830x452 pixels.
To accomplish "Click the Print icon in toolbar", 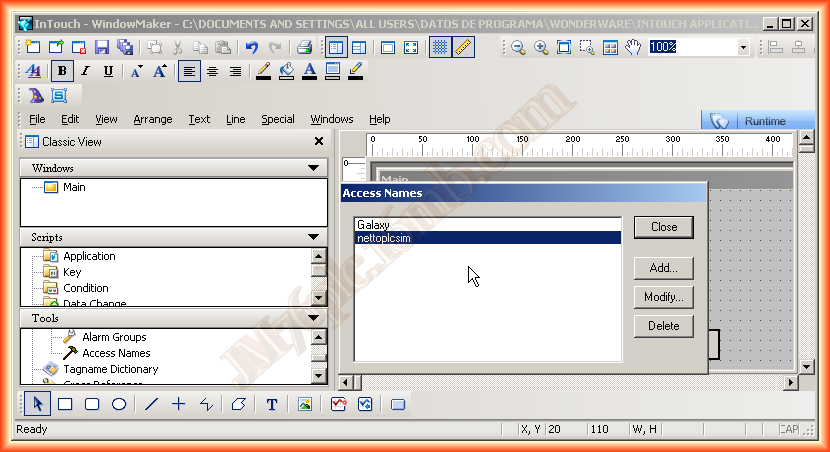I will pyautogui.click(x=304, y=47).
